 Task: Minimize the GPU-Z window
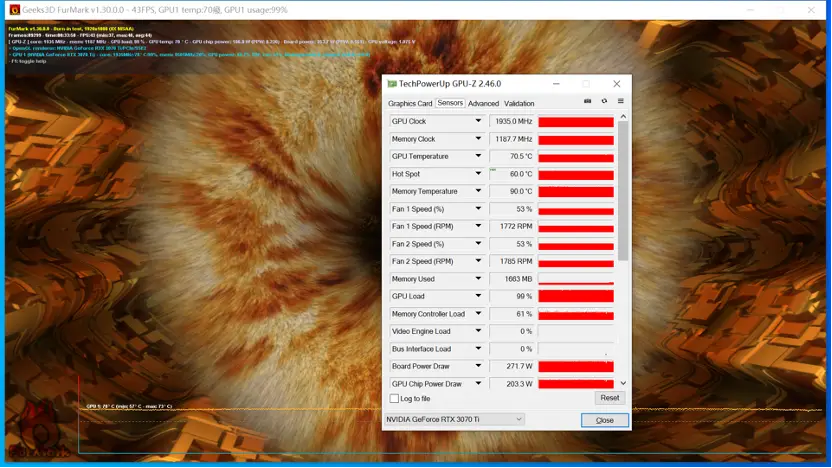click(x=556, y=84)
